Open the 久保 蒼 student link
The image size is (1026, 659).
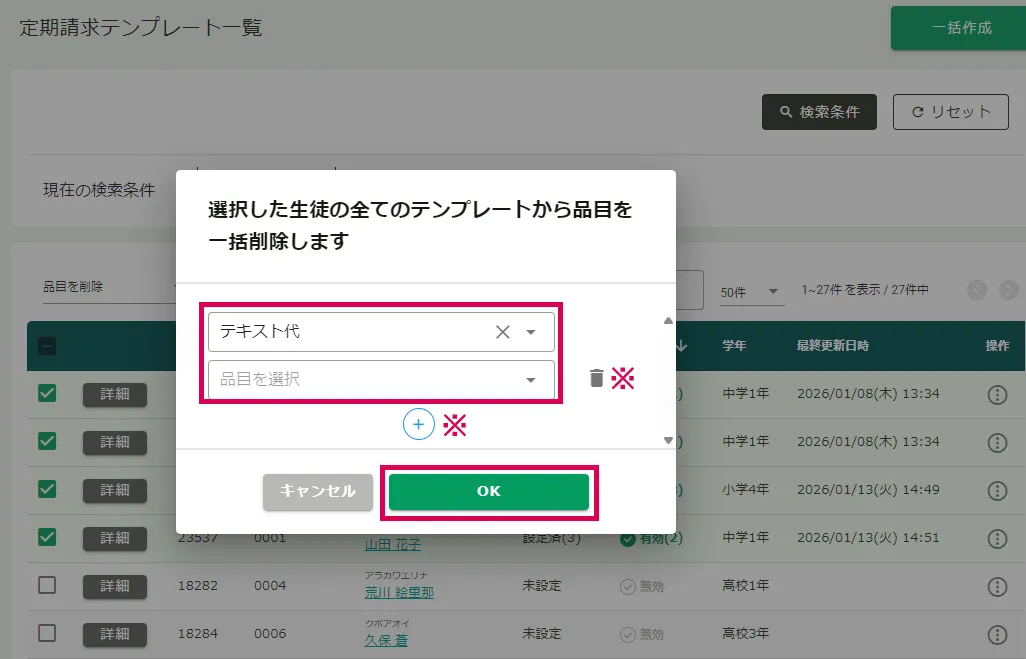(385, 641)
